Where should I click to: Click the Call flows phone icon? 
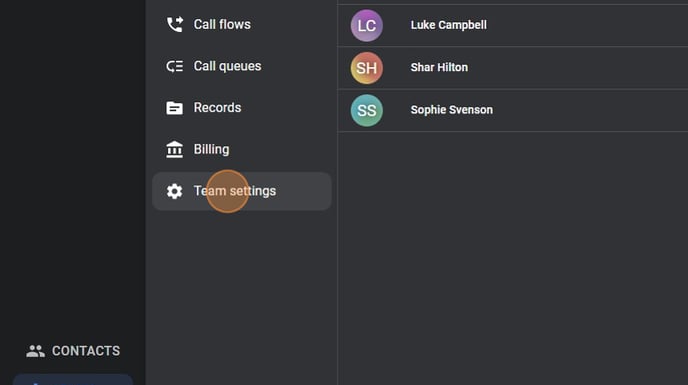175,25
